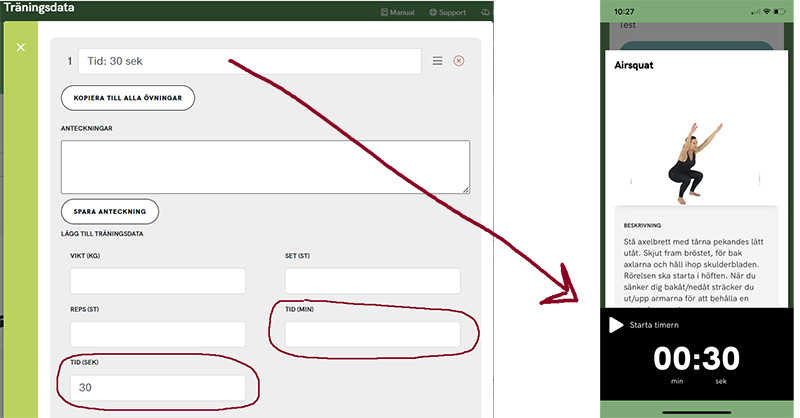800x418 pixels.
Task: Click the Spara anteckning button
Action: pos(110,211)
